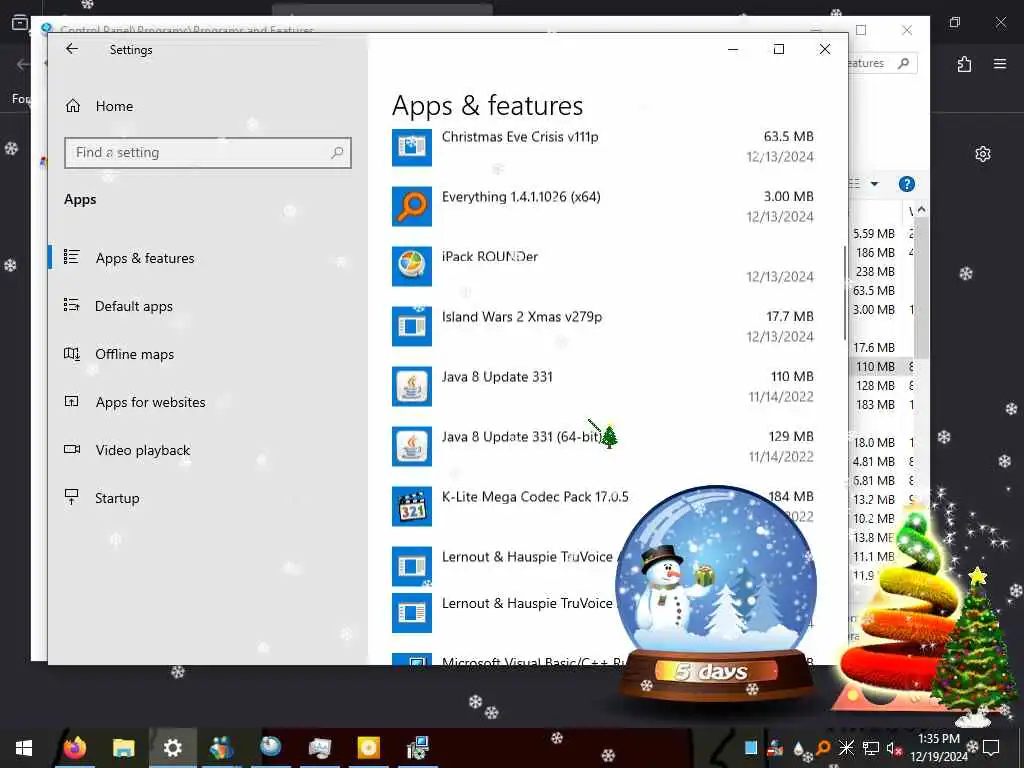This screenshot has height=768, width=1024.
Task: Click the Island Wars 2 Xmas app icon
Action: pos(411,327)
